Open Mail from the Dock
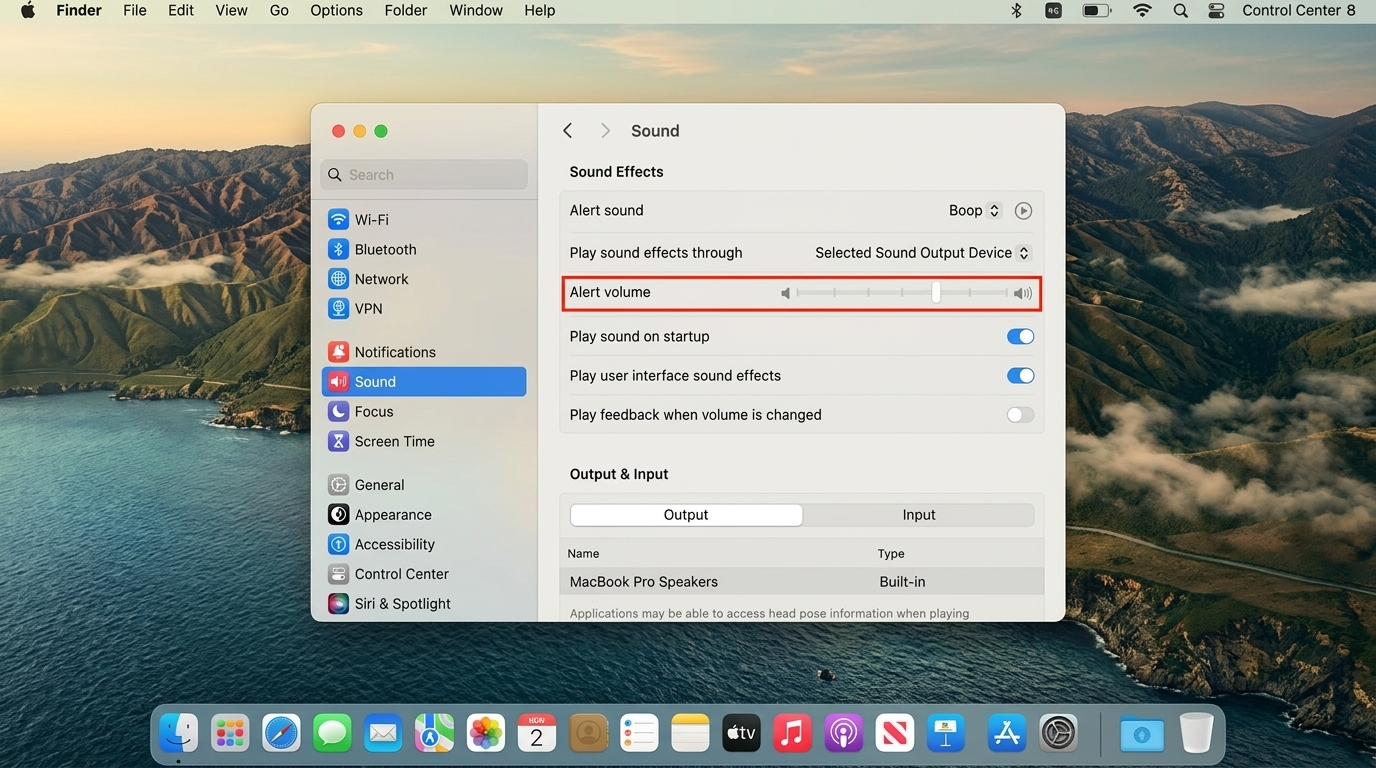Image resolution: width=1376 pixels, height=768 pixels. (x=383, y=733)
